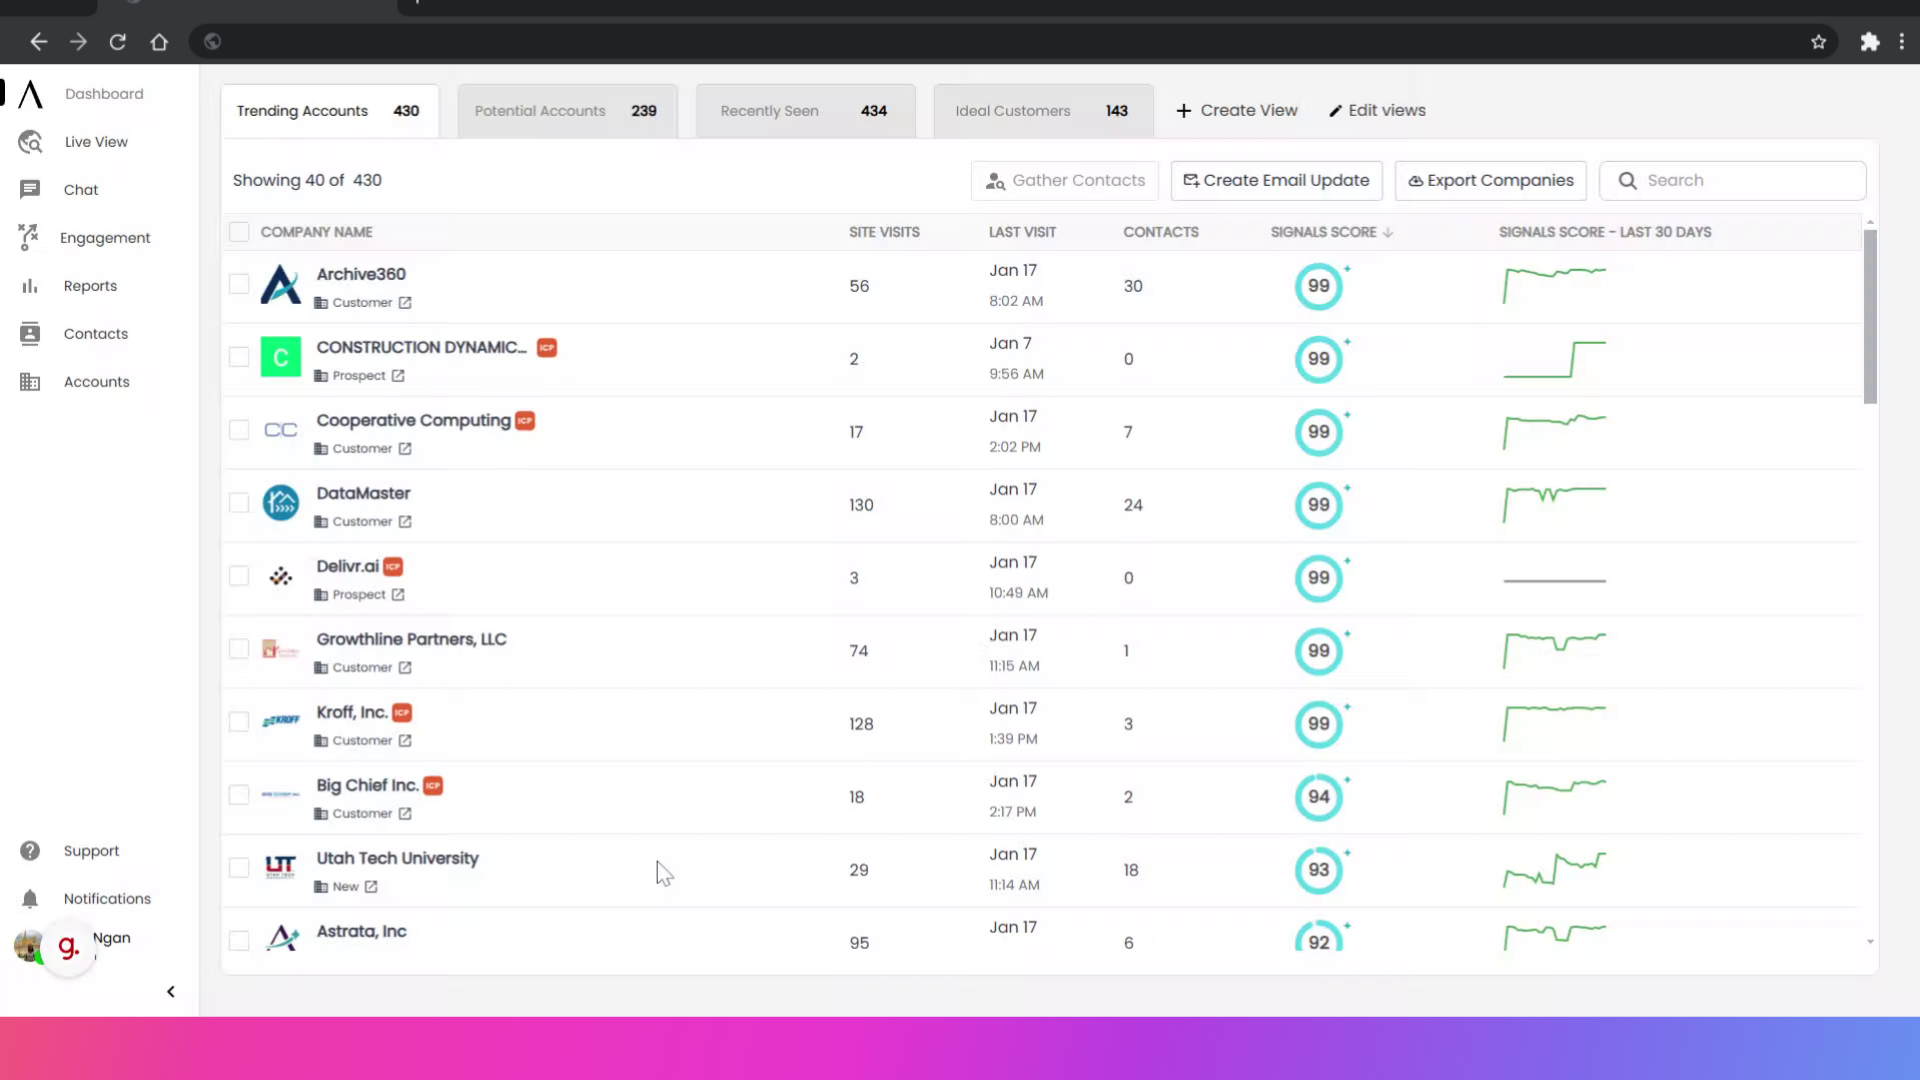
Task: Sort by Signals Score column arrow
Action: [x=1388, y=232]
